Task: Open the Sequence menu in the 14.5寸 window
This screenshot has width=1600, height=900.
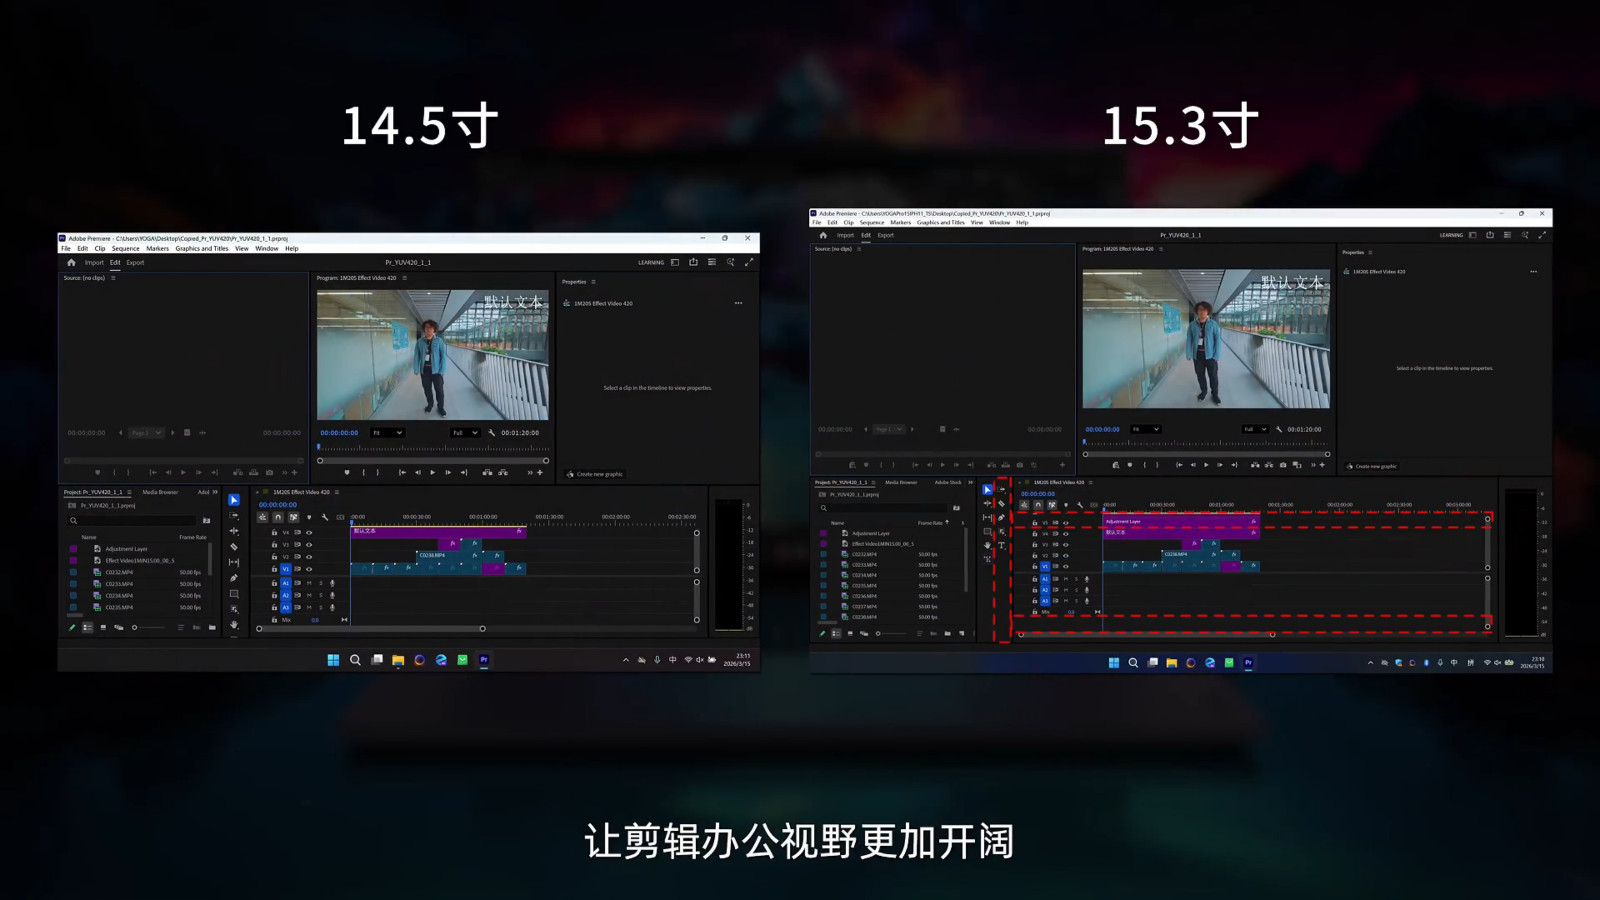Action: (126, 249)
